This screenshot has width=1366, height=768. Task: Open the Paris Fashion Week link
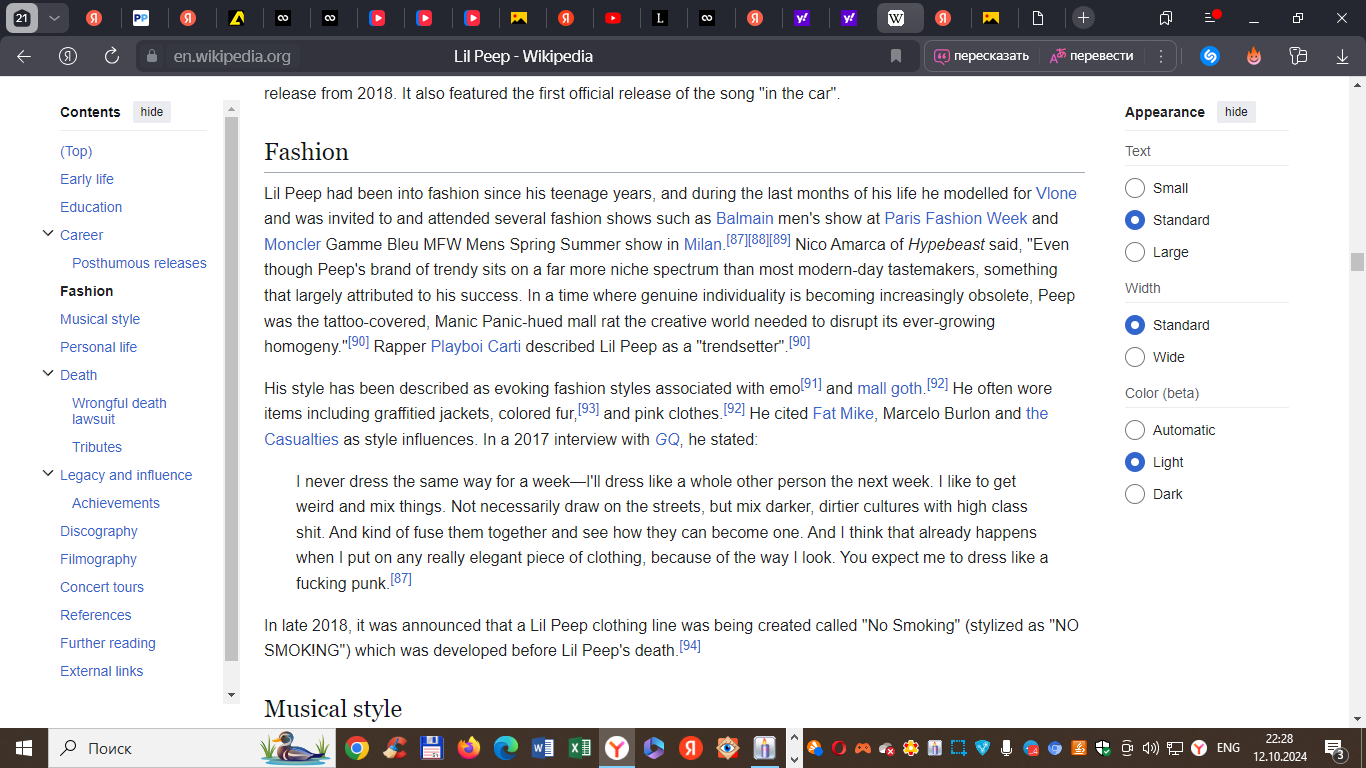point(956,218)
